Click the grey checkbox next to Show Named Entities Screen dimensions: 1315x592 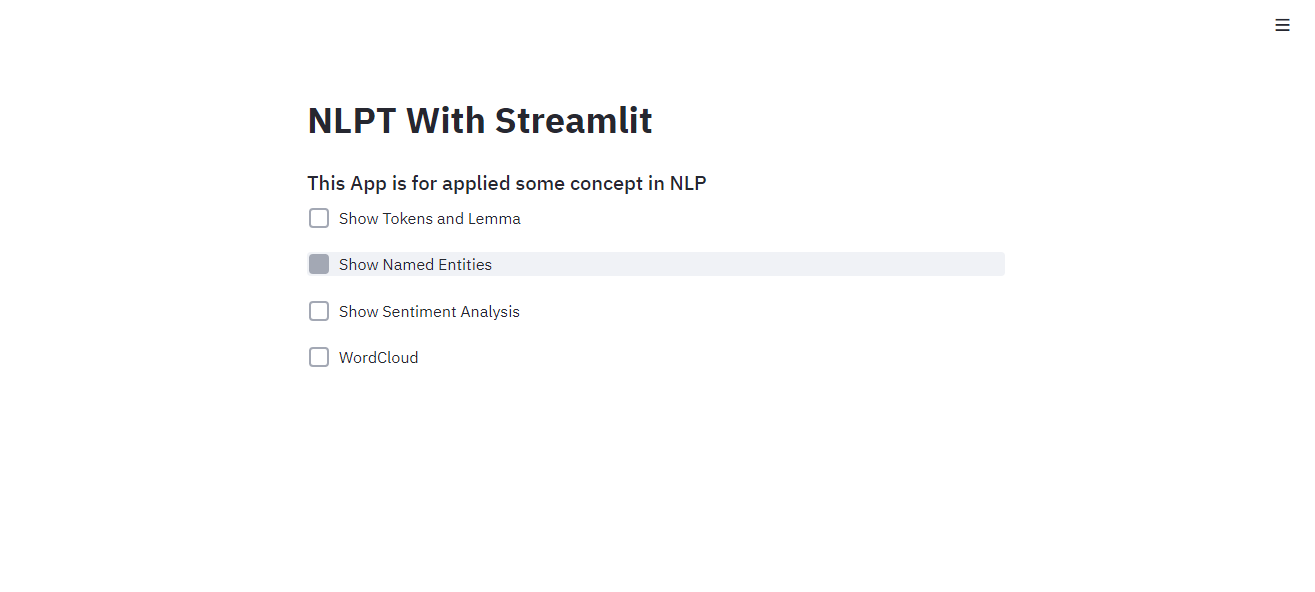(319, 264)
